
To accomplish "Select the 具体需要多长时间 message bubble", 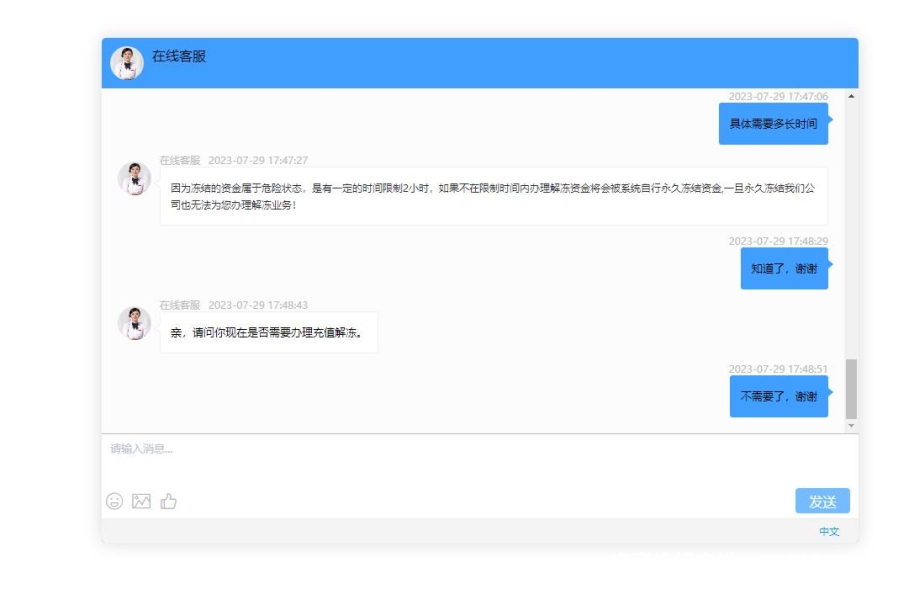I will click(773, 124).
